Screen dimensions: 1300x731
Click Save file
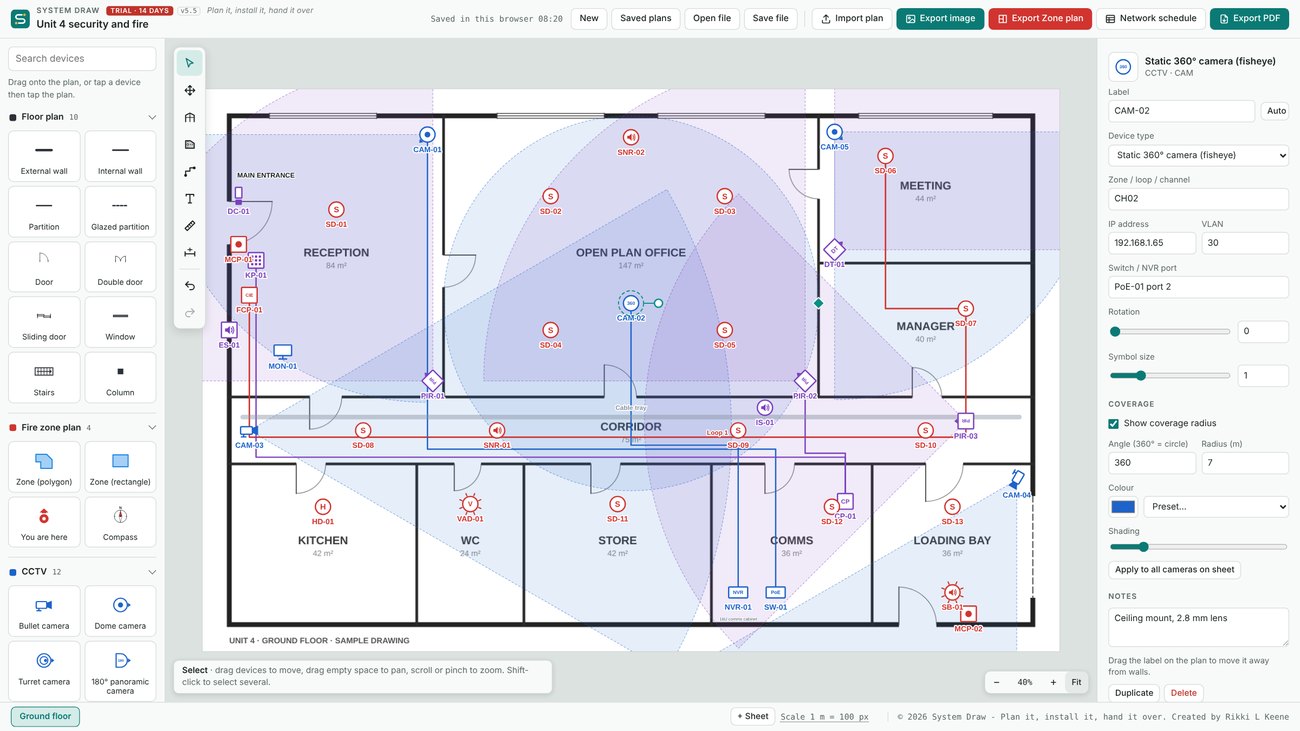[x=770, y=18]
